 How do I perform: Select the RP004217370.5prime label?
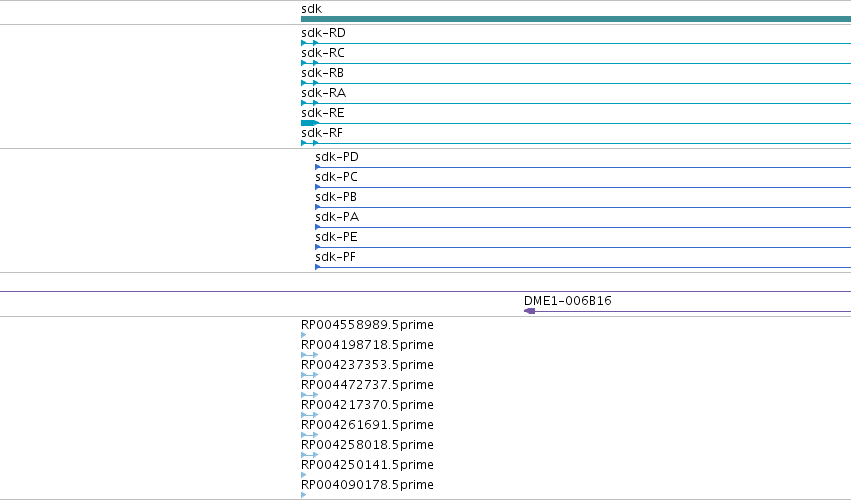[x=367, y=405]
